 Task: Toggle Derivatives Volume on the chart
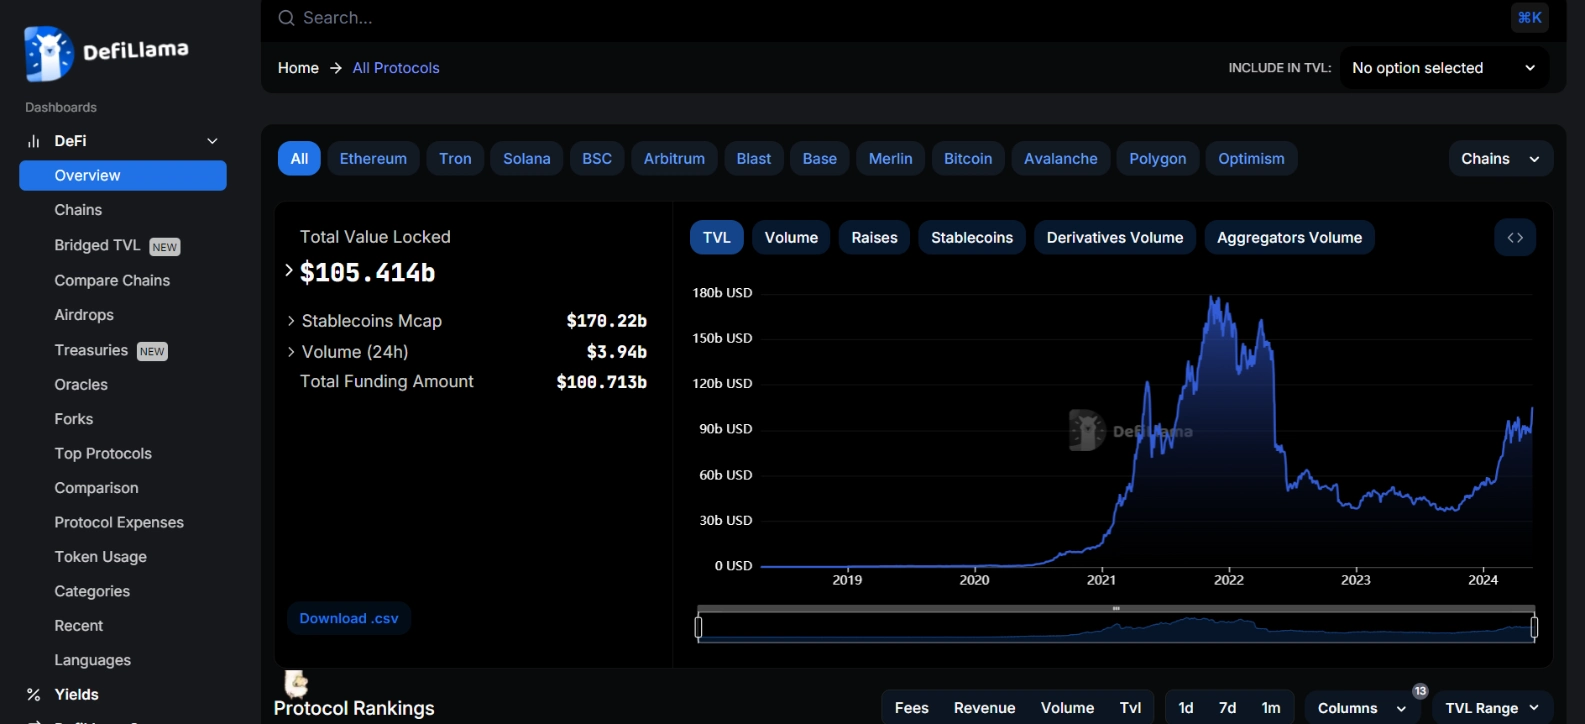1115,237
